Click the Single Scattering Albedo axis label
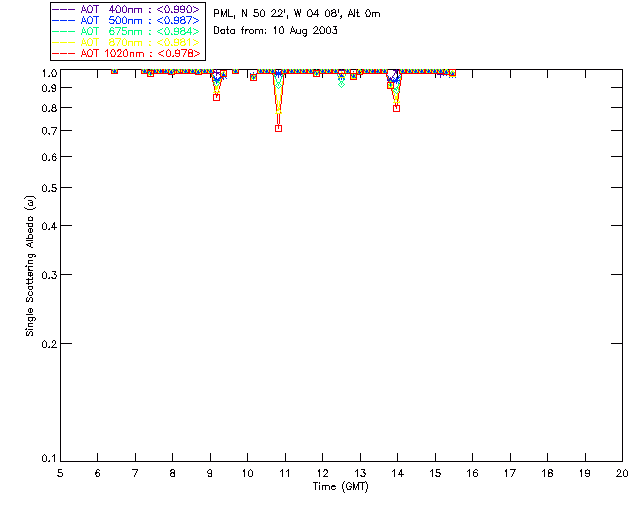 tap(31, 266)
